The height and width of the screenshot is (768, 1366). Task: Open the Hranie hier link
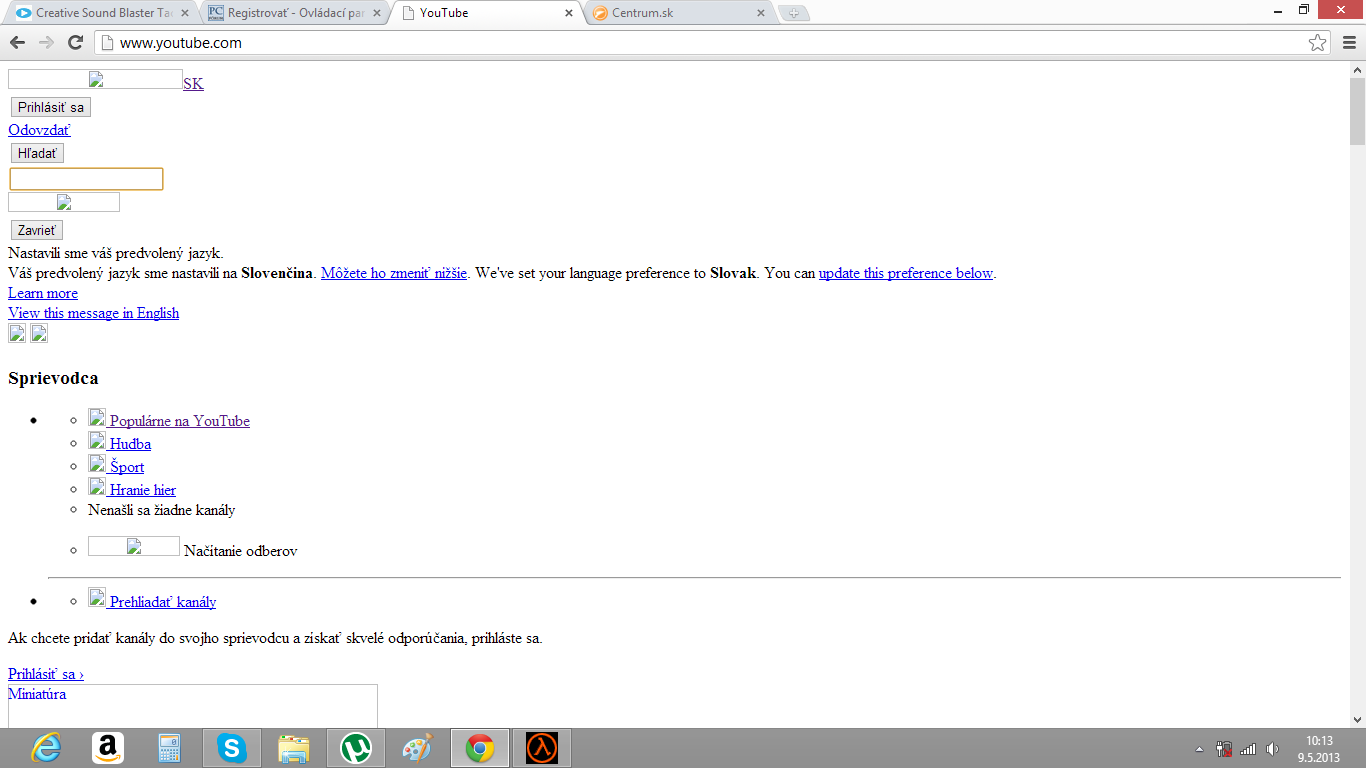143,490
